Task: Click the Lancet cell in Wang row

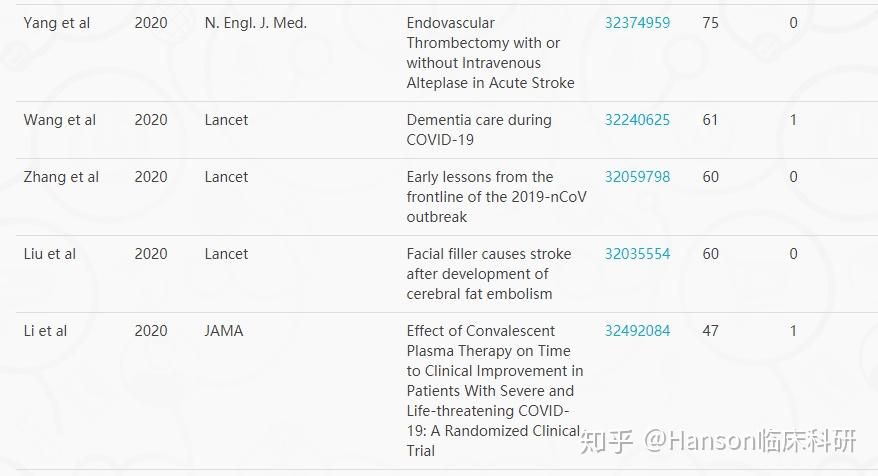Action: click(226, 120)
